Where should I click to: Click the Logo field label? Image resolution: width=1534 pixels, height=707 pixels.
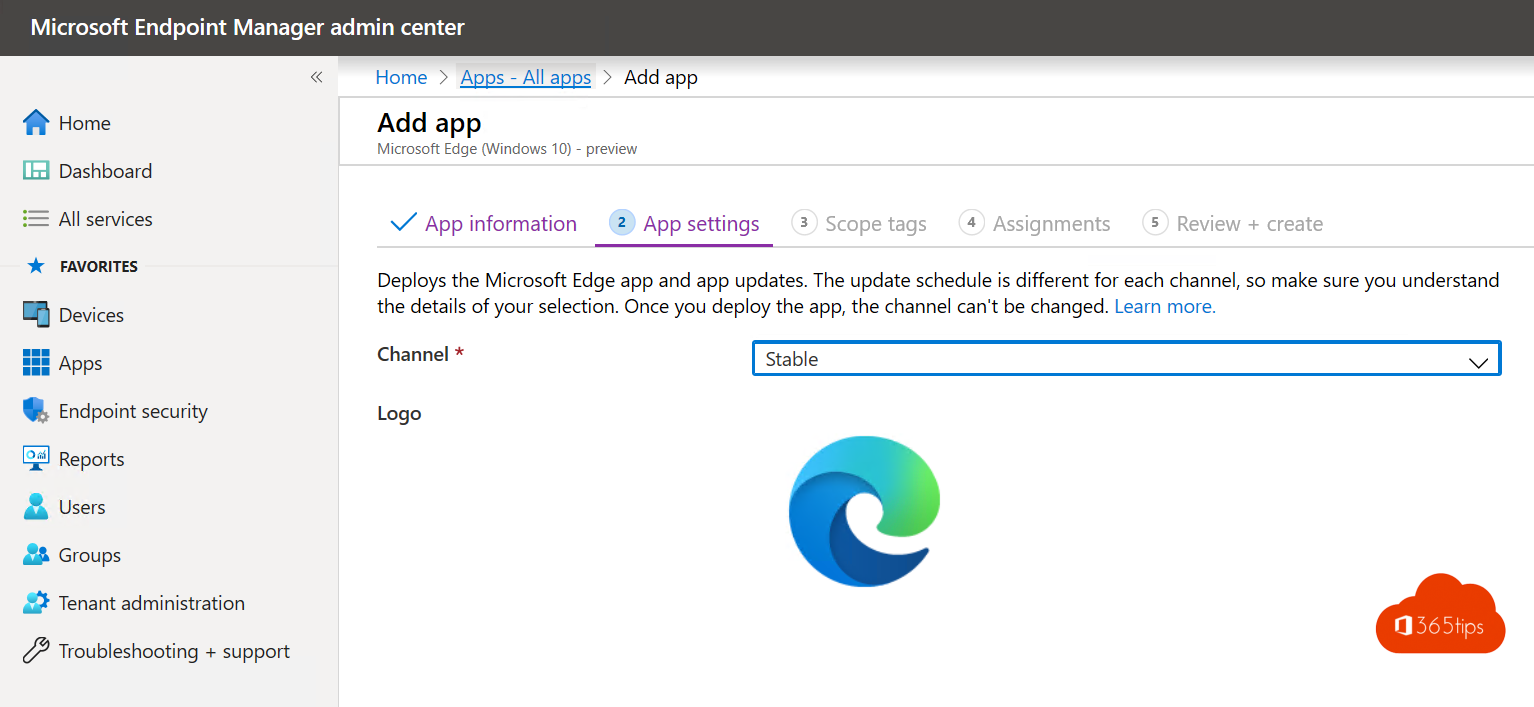click(399, 413)
